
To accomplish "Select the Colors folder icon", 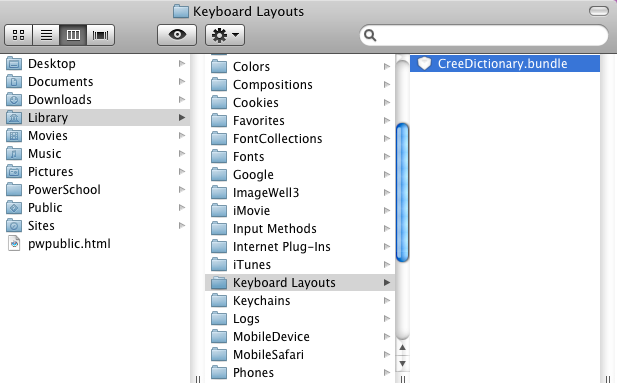I will point(219,66).
